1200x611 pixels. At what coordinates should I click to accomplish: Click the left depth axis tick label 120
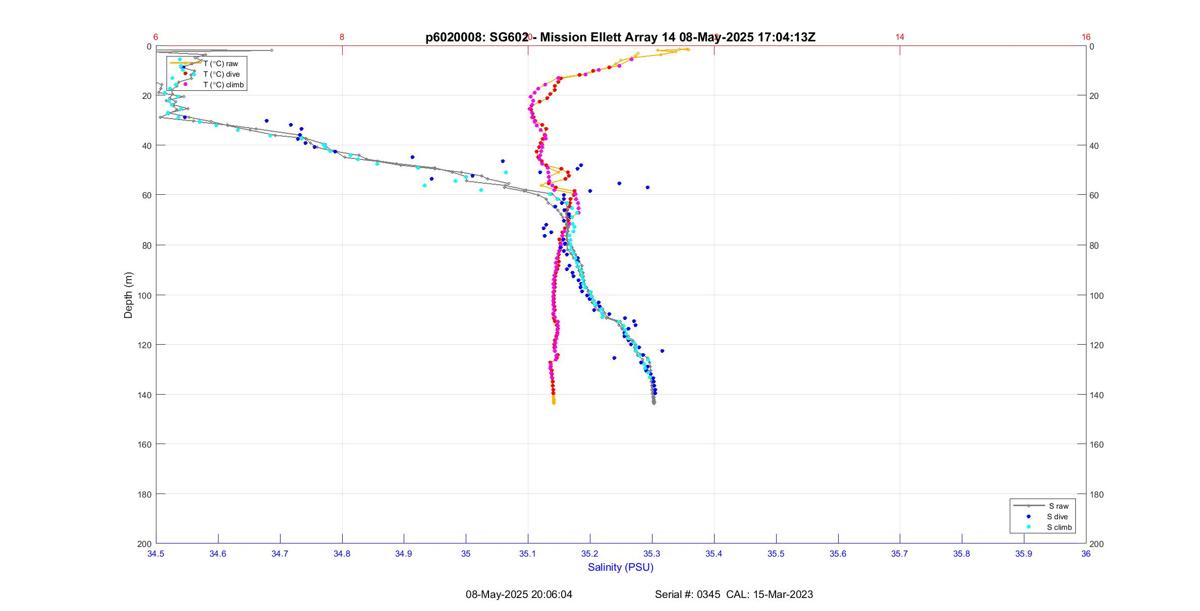(143, 345)
